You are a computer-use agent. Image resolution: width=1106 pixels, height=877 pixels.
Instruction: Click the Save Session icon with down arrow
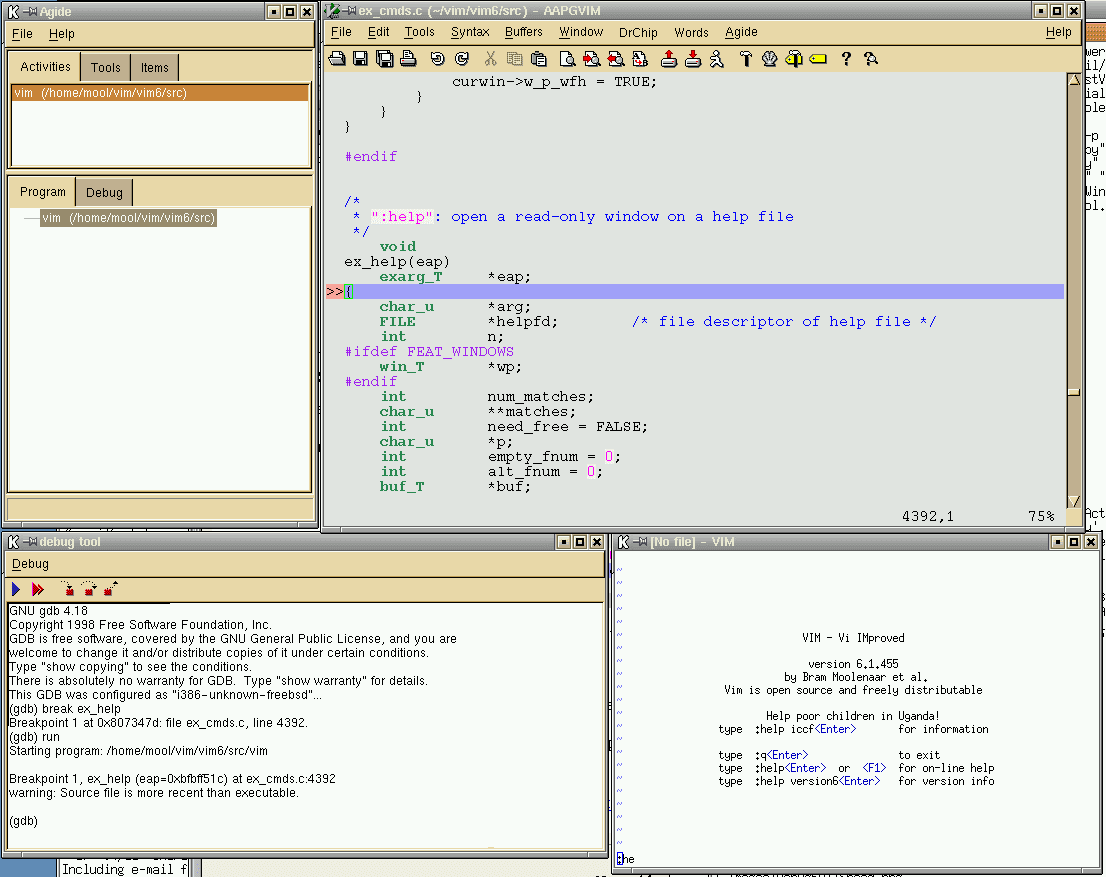(x=693, y=59)
